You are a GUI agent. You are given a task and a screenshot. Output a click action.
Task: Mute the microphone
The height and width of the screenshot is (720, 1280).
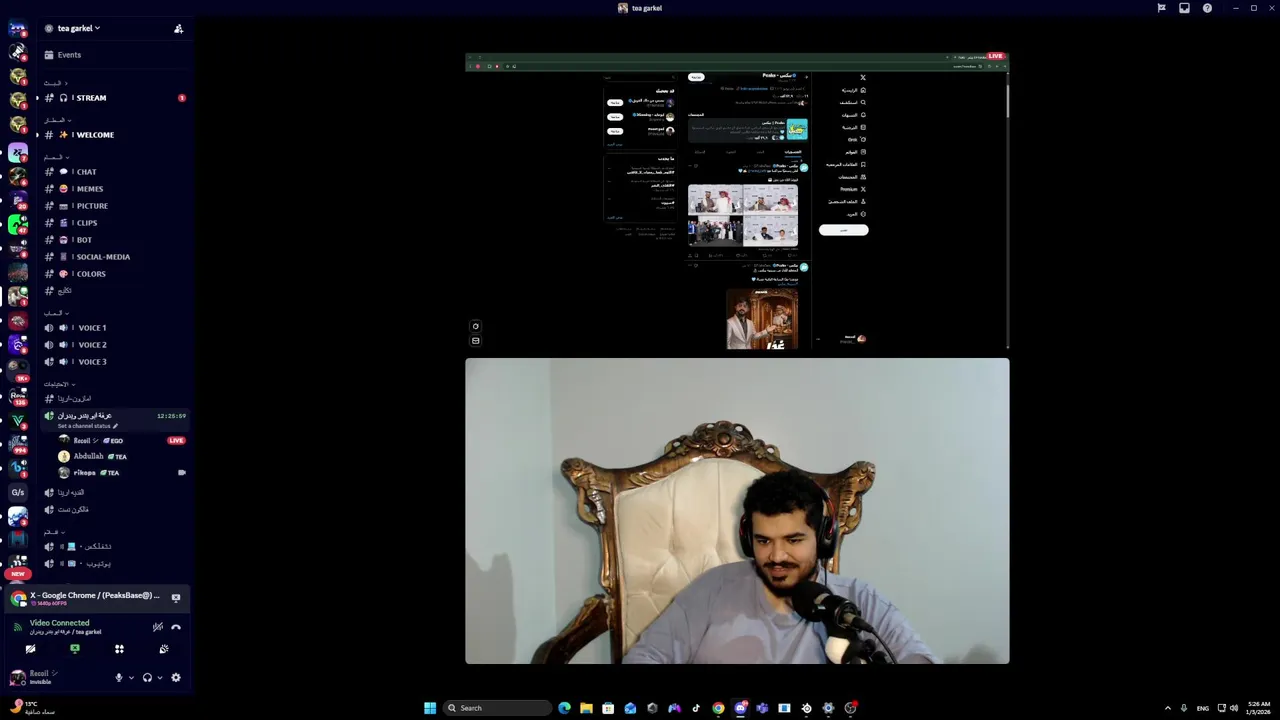pos(118,678)
